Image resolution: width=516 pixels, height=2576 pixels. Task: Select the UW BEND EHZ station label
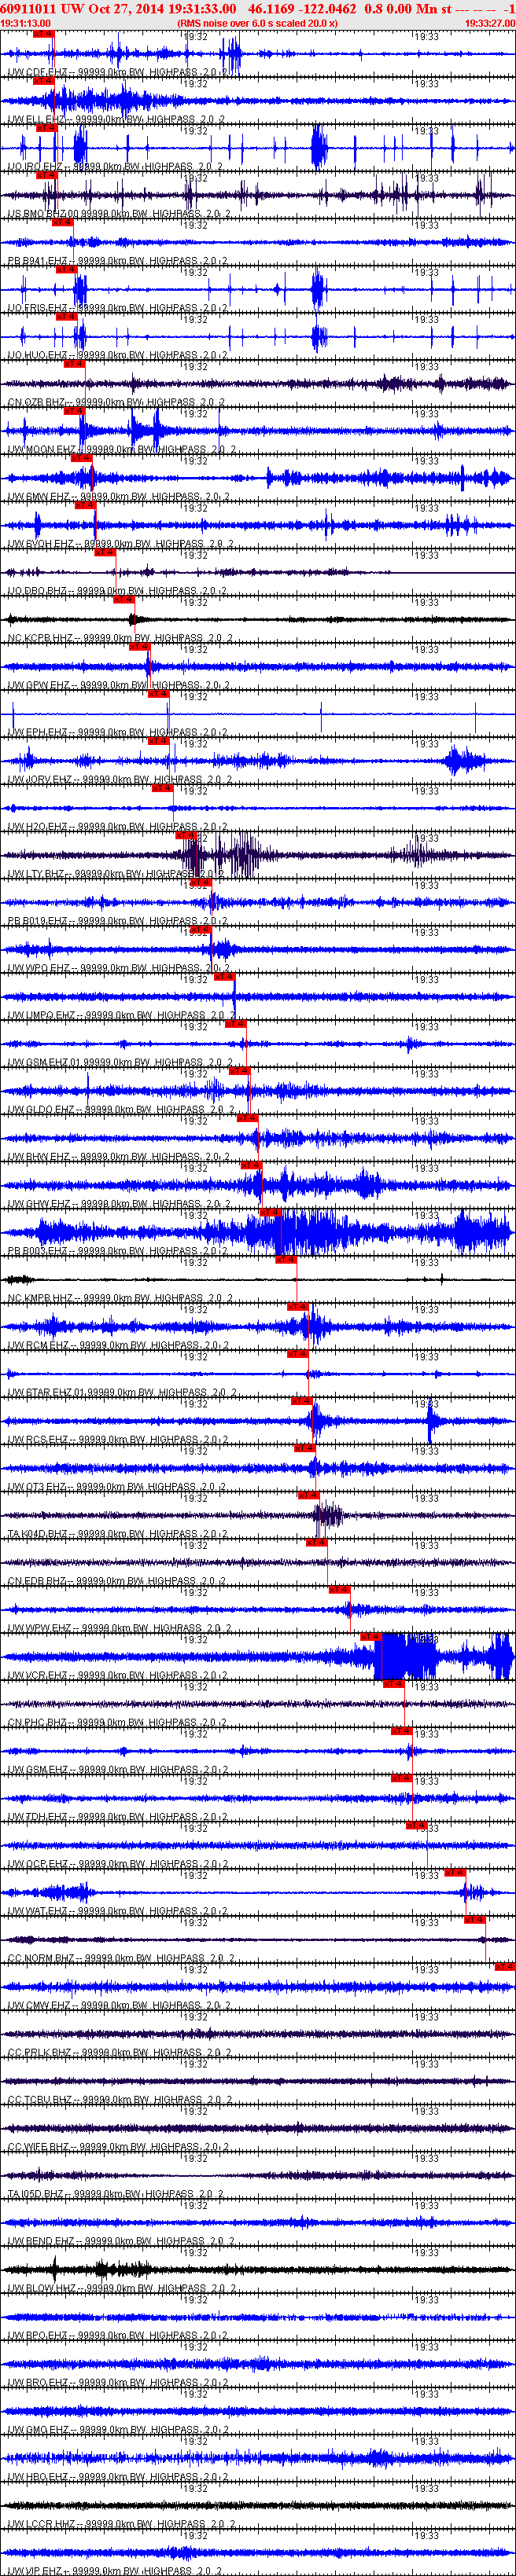[120, 2242]
